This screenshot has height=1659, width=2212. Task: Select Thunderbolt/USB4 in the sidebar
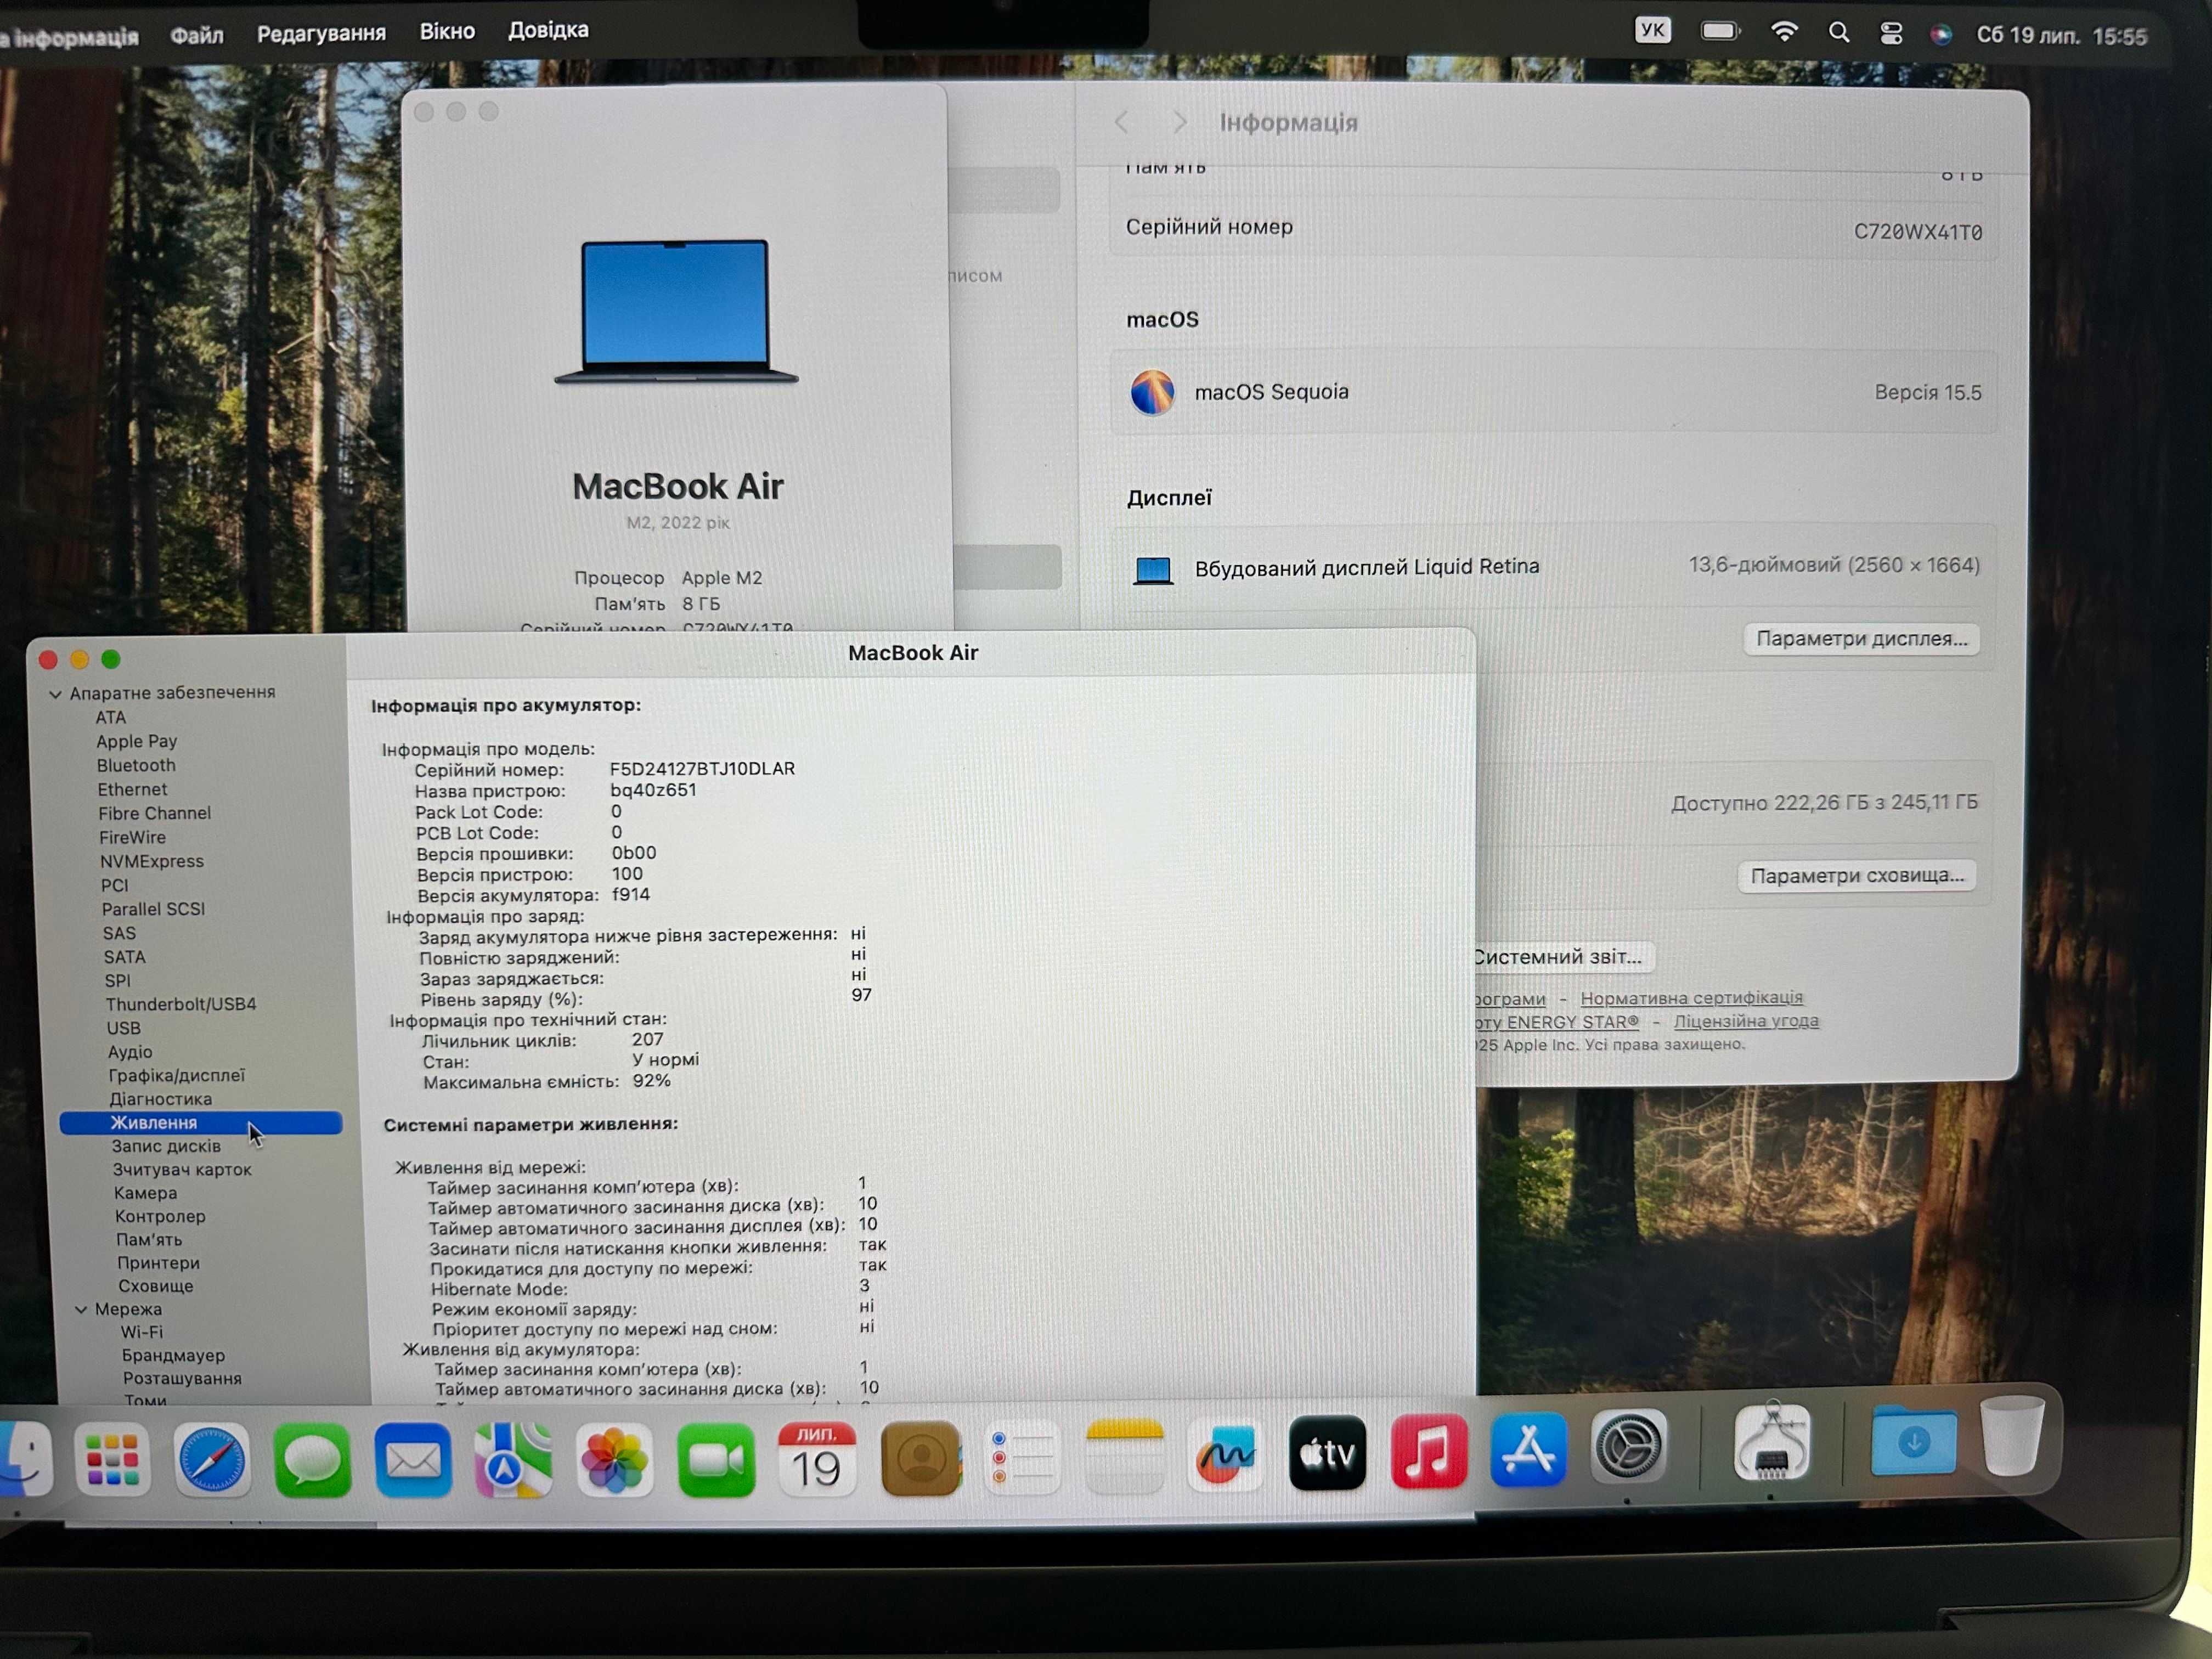coord(181,1005)
